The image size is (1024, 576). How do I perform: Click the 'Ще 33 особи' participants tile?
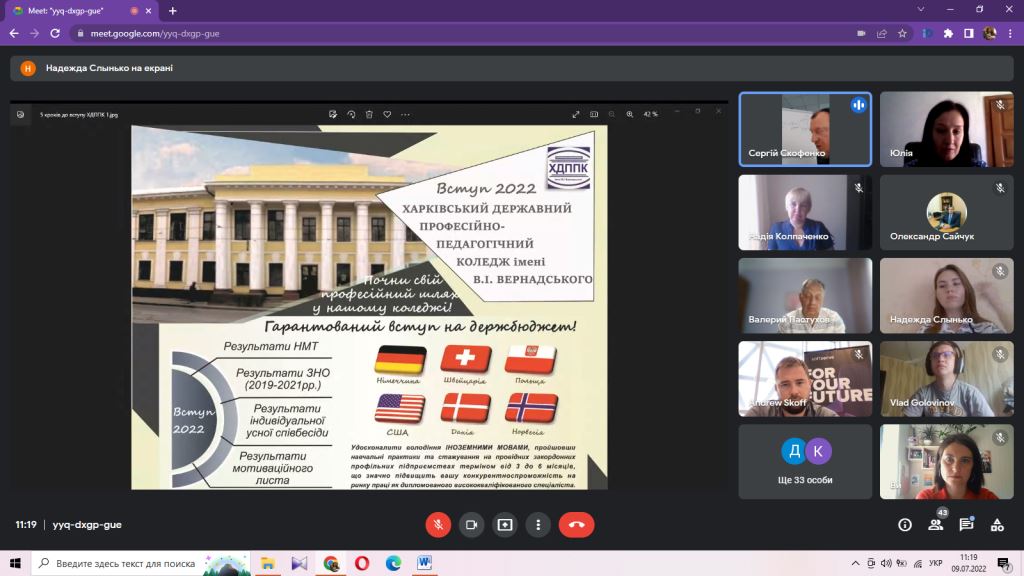click(x=805, y=461)
